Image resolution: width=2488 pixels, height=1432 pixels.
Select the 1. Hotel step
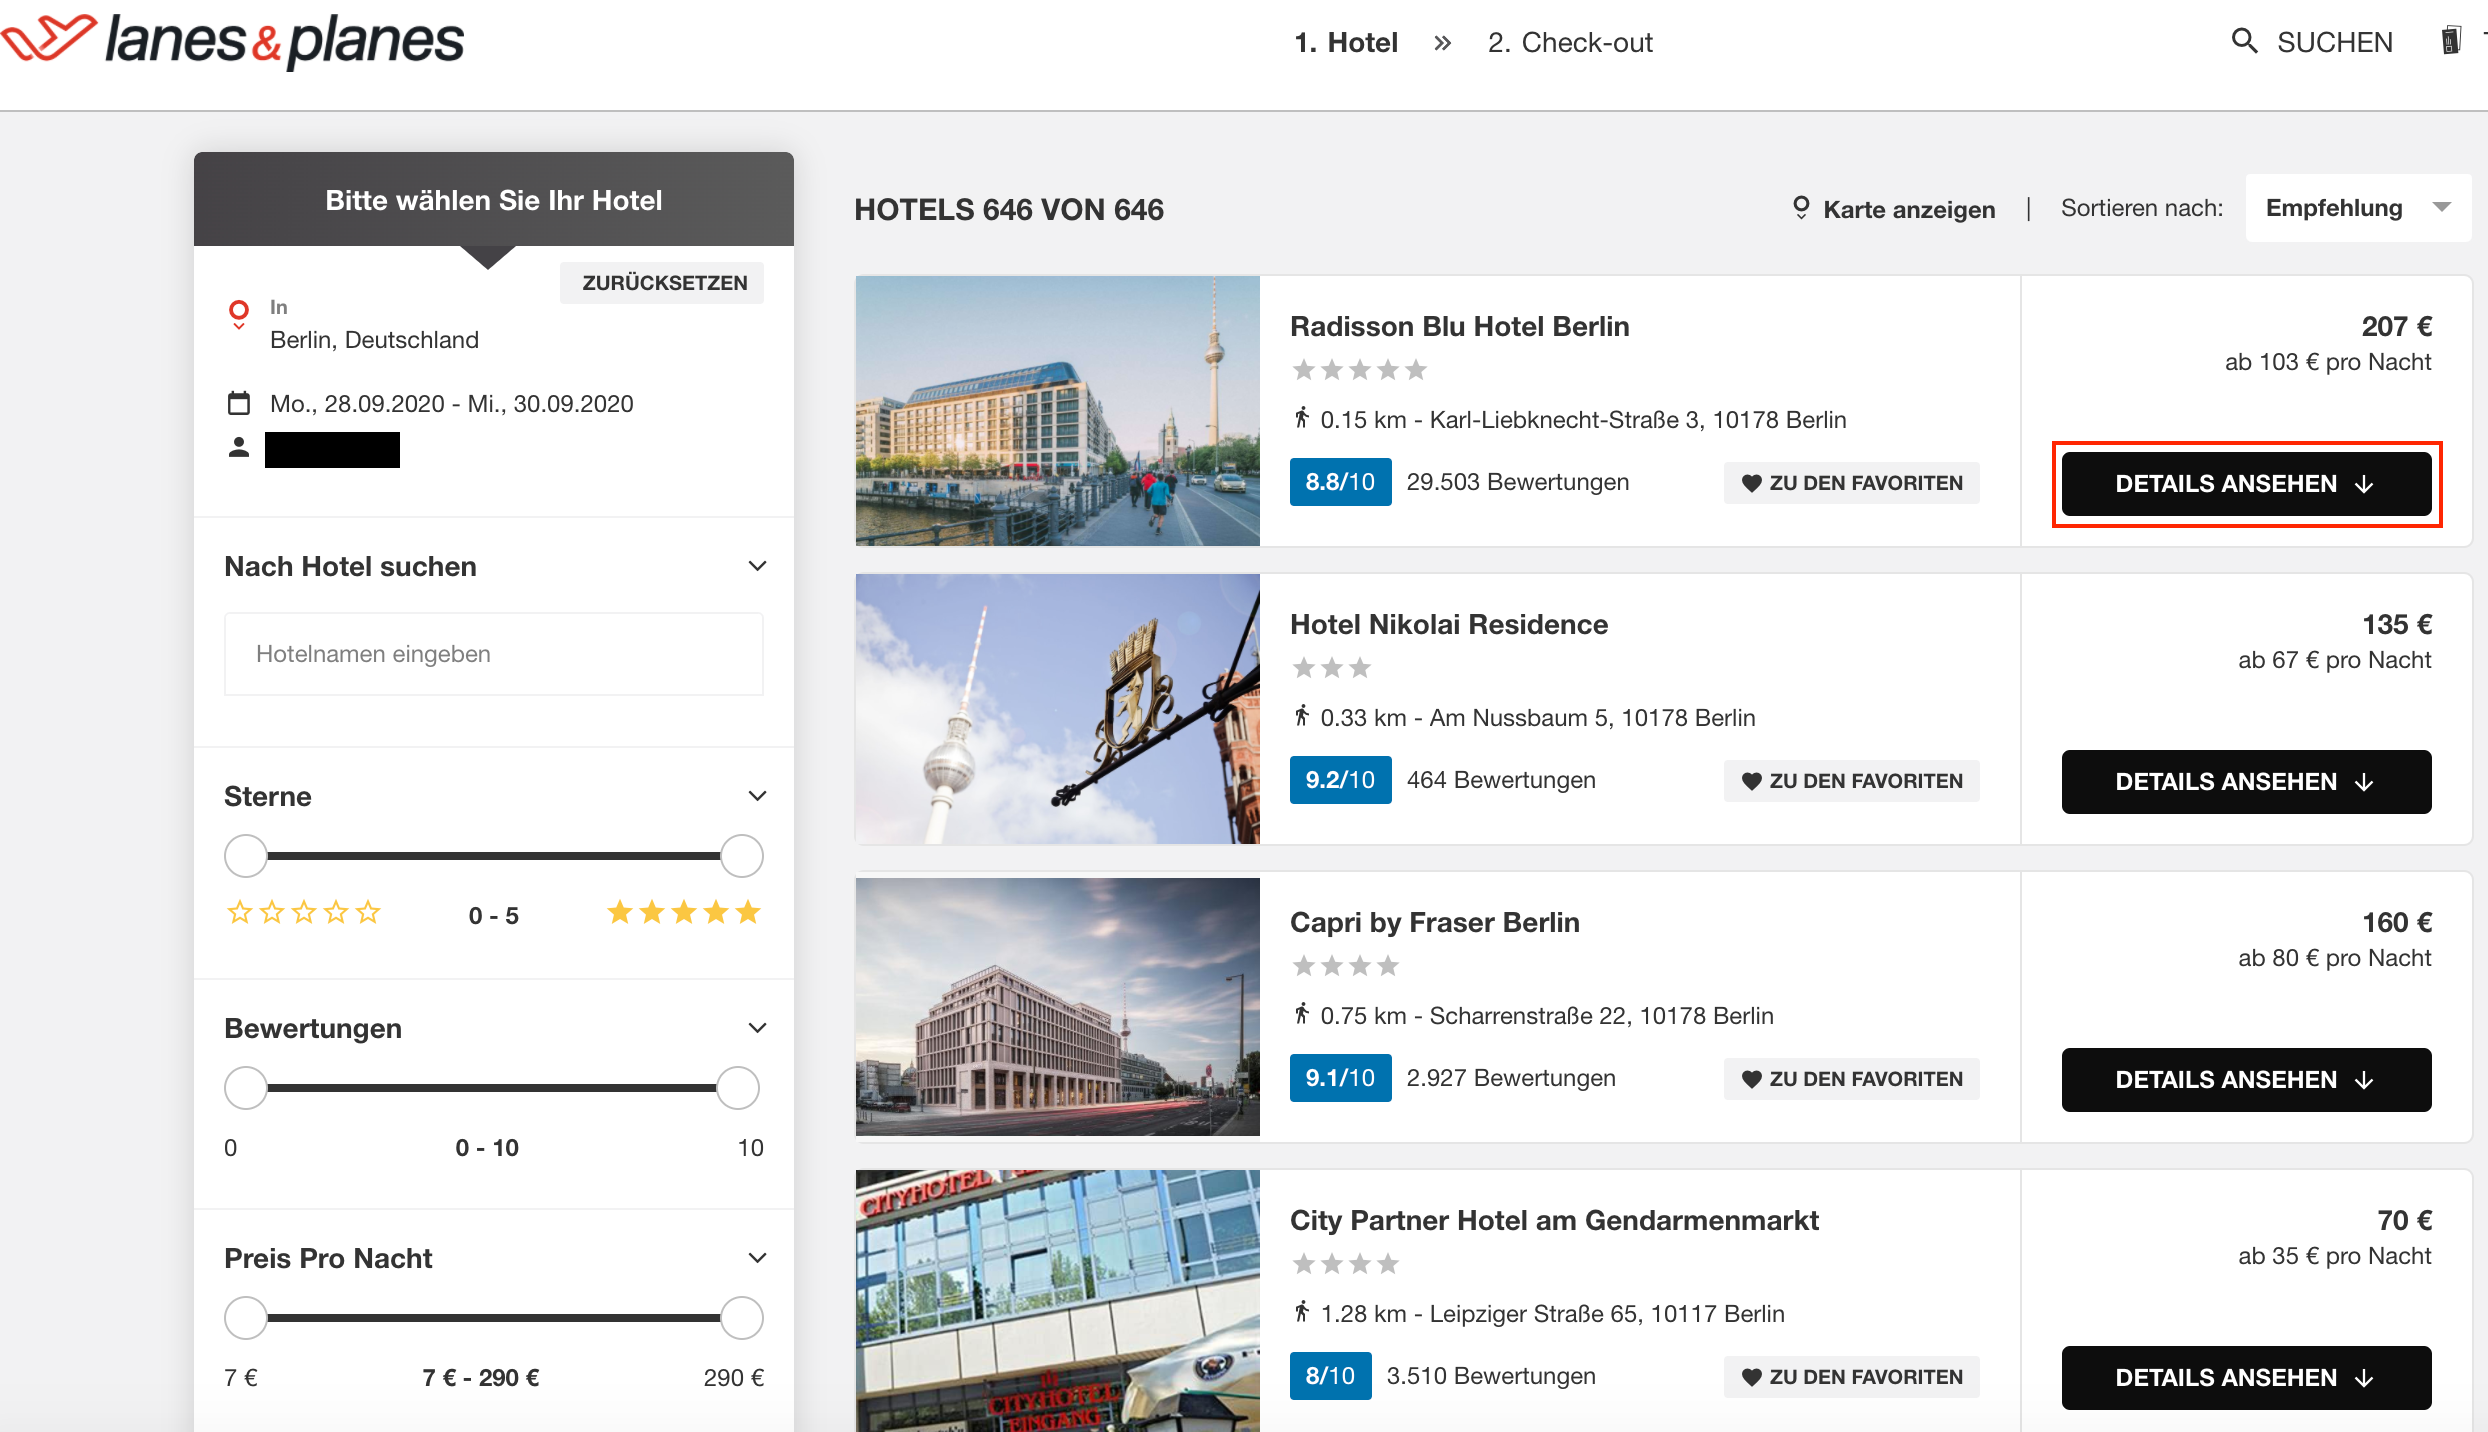pos(1346,43)
